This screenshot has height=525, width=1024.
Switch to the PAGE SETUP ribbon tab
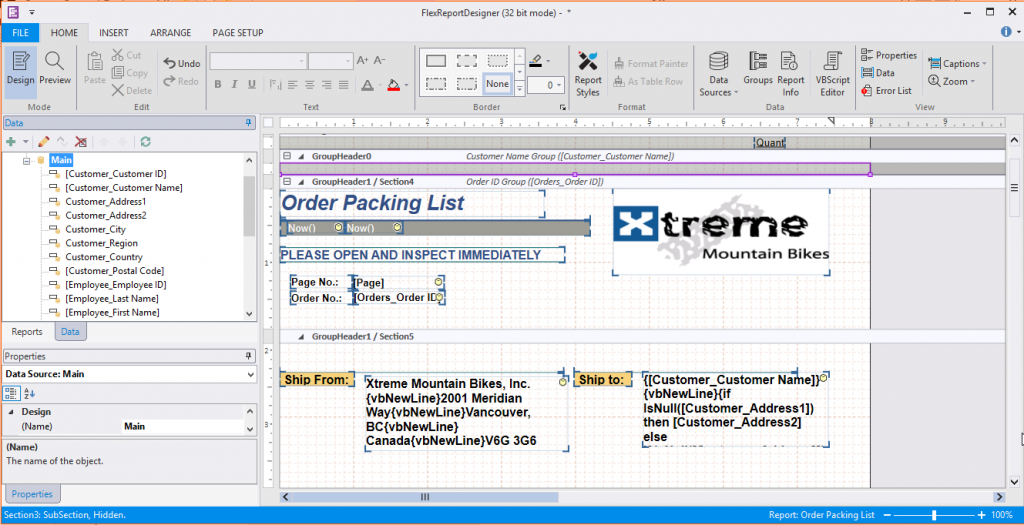(x=238, y=33)
